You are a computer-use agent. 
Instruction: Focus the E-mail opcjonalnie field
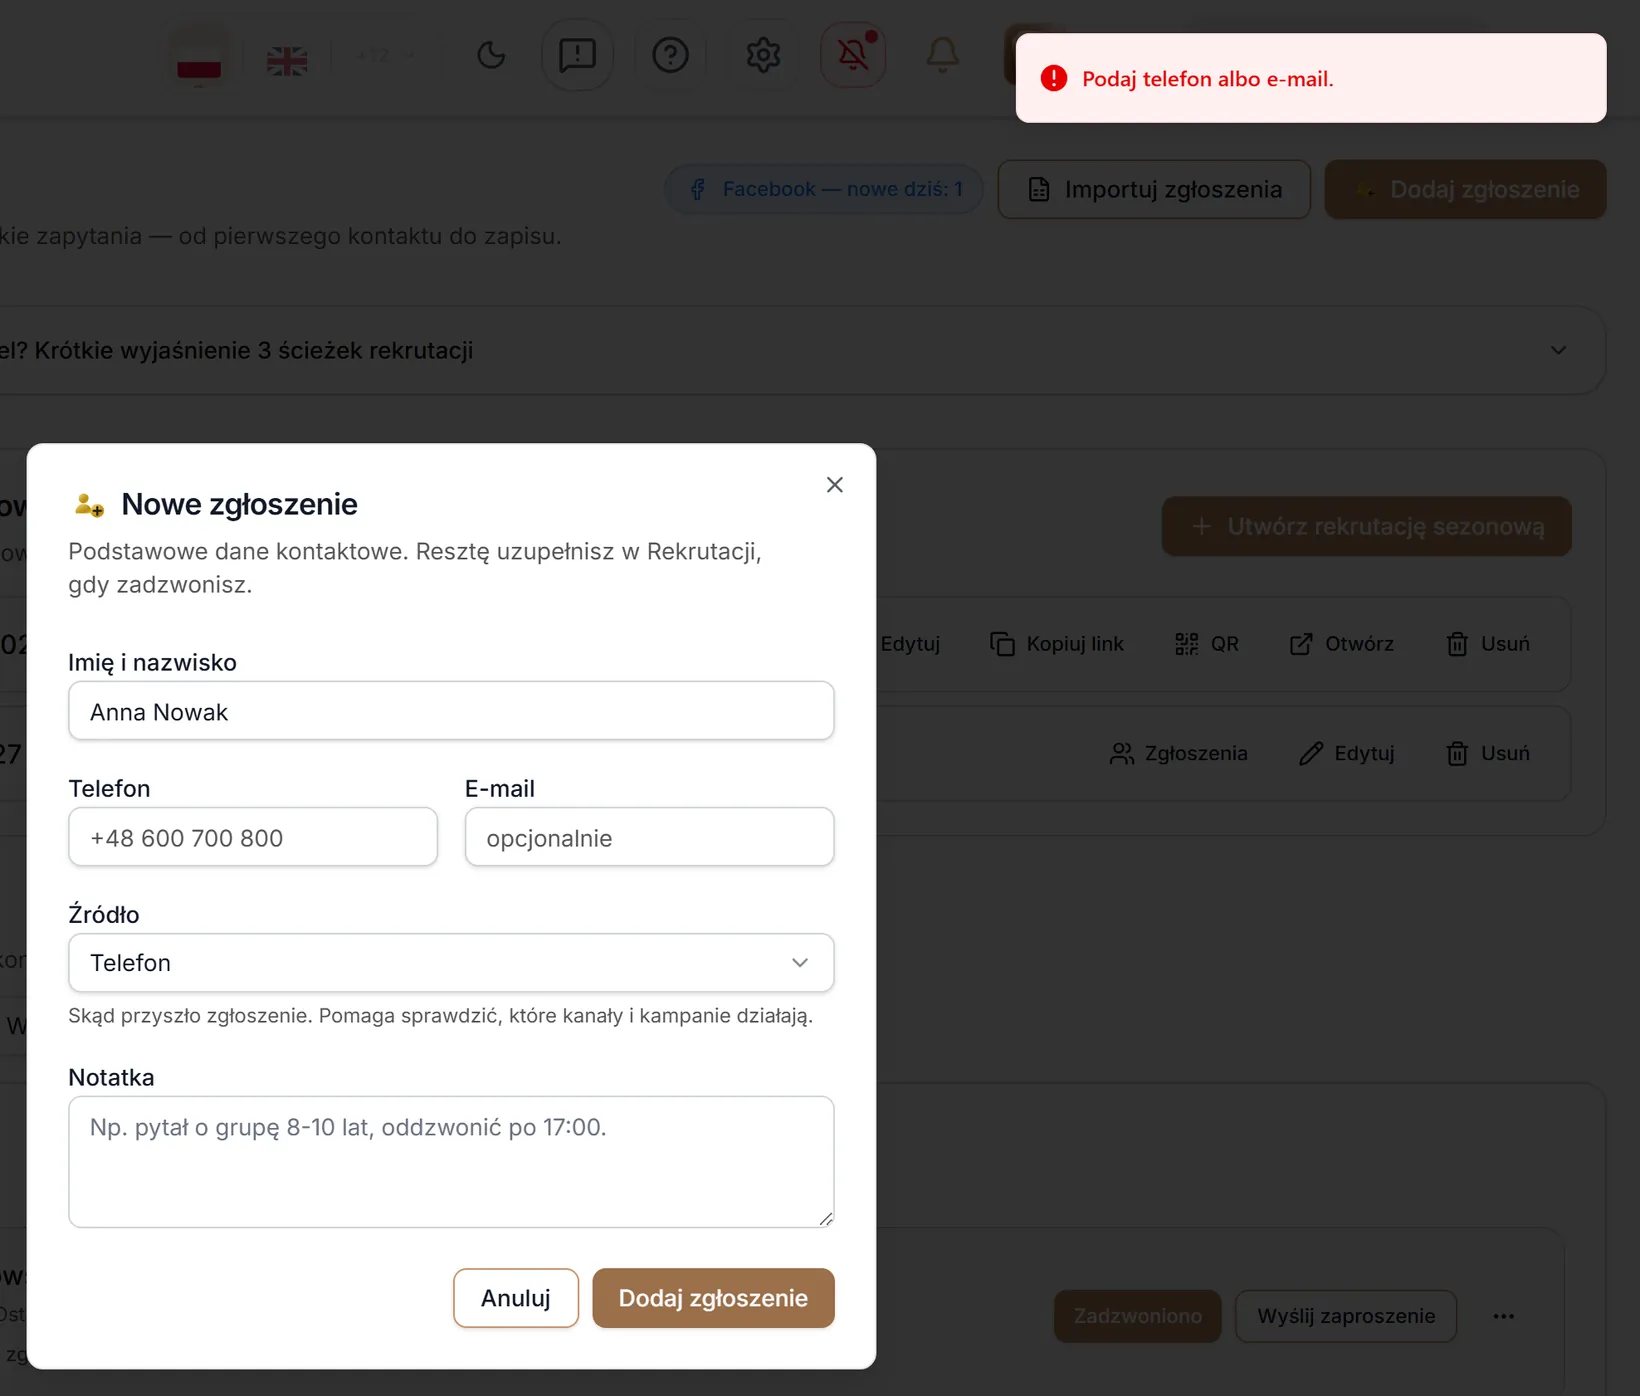point(650,837)
